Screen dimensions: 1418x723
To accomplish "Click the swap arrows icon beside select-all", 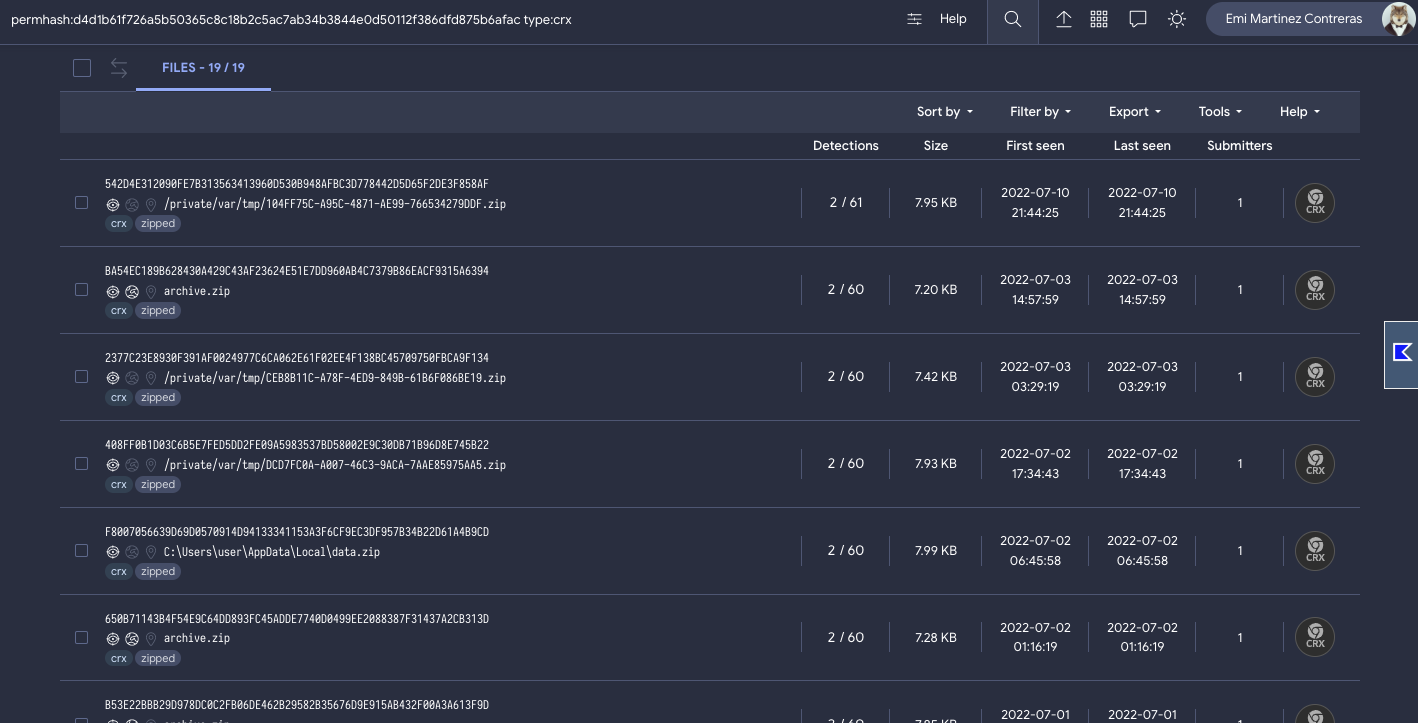I will (x=119, y=68).
